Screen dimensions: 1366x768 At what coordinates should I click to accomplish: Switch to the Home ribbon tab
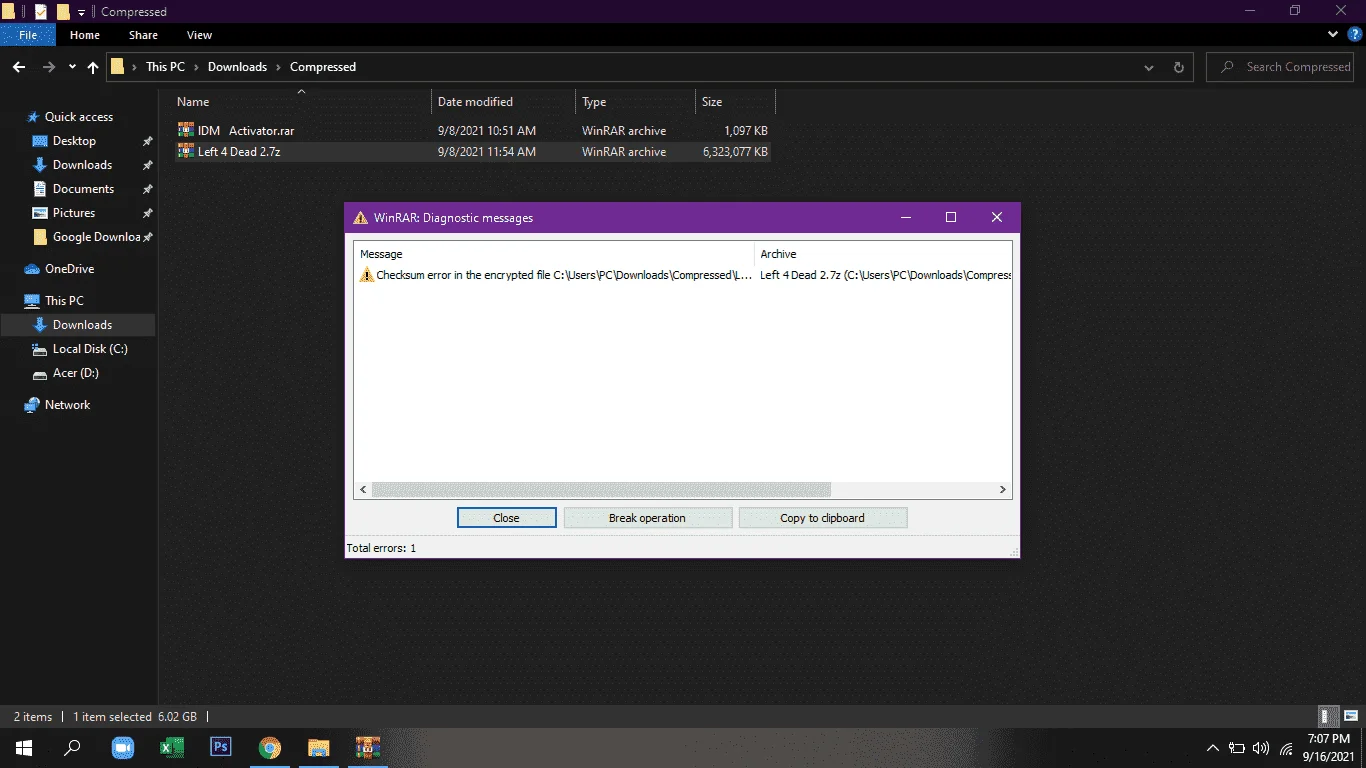tap(85, 35)
